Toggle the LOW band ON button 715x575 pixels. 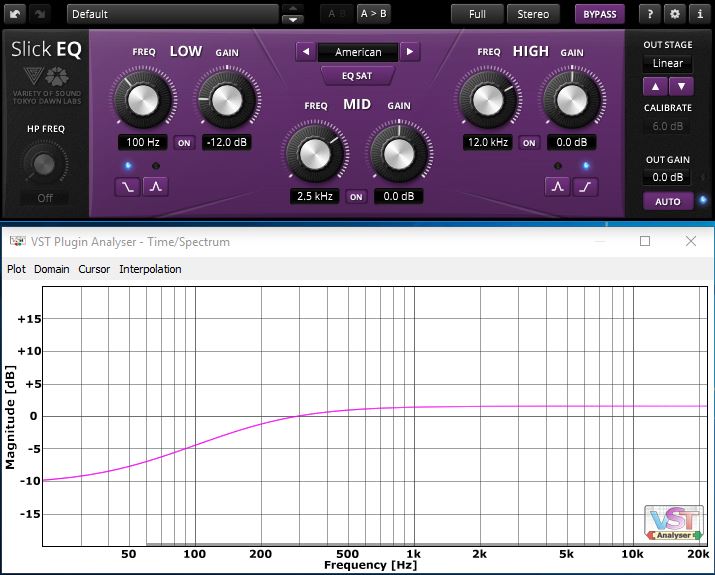pos(184,143)
